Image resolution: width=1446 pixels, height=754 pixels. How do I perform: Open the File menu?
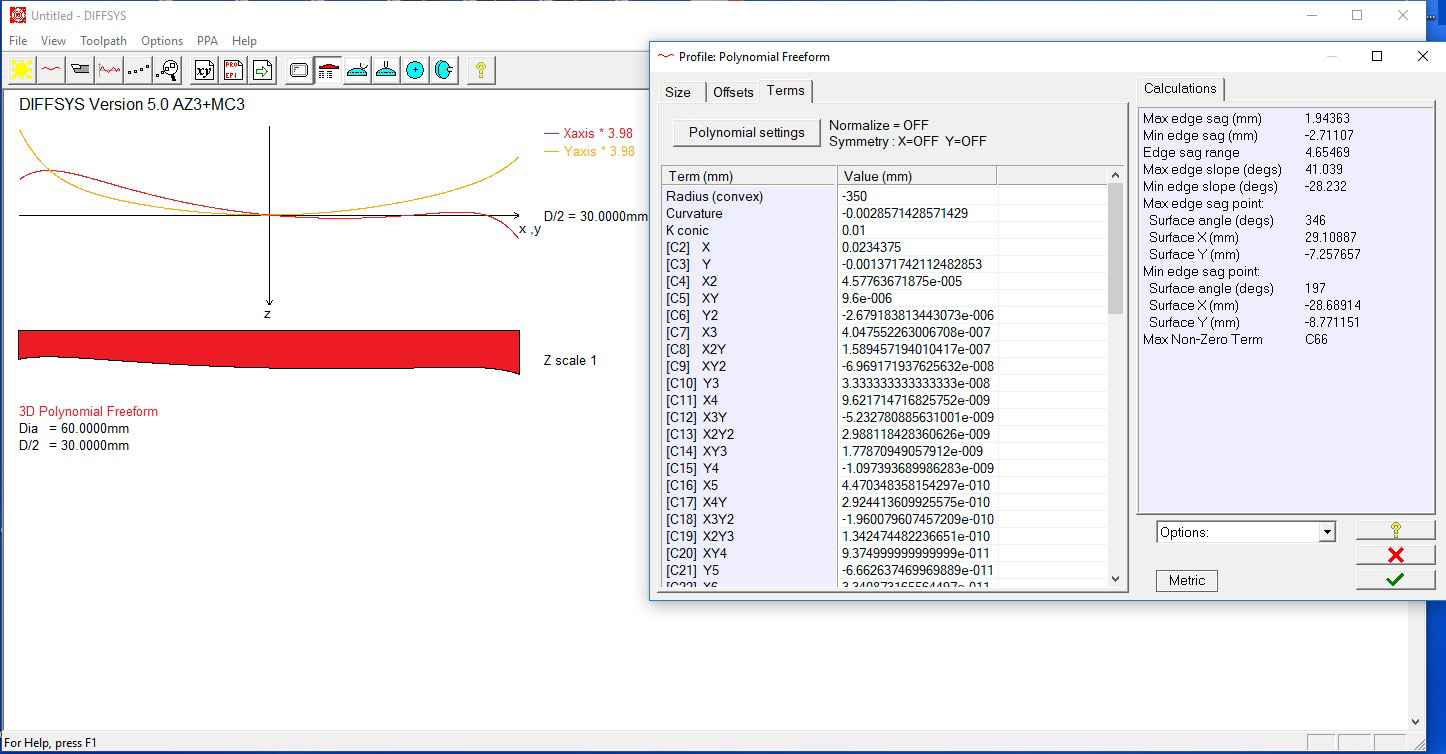pyautogui.click(x=18, y=41)
